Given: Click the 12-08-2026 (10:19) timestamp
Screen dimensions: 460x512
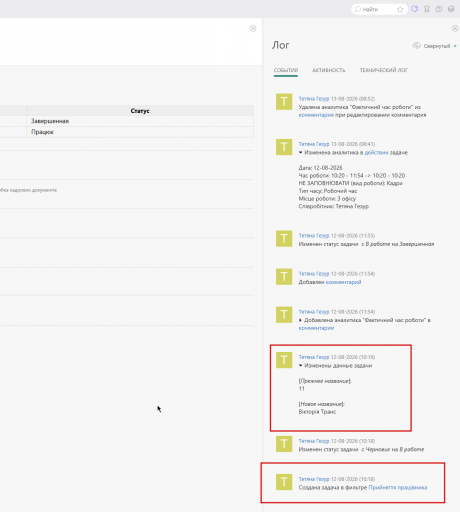Looking at the screenshot, I should click(353, 357).
